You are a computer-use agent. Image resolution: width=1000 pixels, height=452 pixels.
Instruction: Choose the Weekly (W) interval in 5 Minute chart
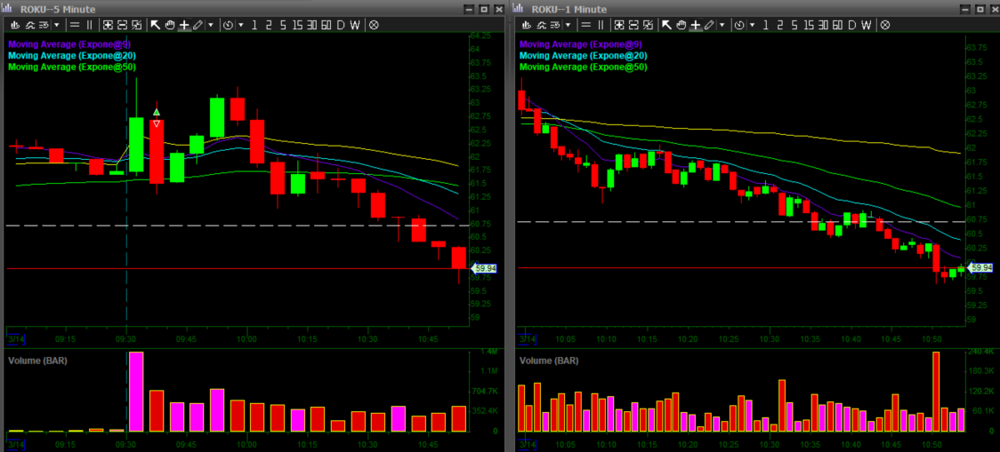click(x=354, y=24)
